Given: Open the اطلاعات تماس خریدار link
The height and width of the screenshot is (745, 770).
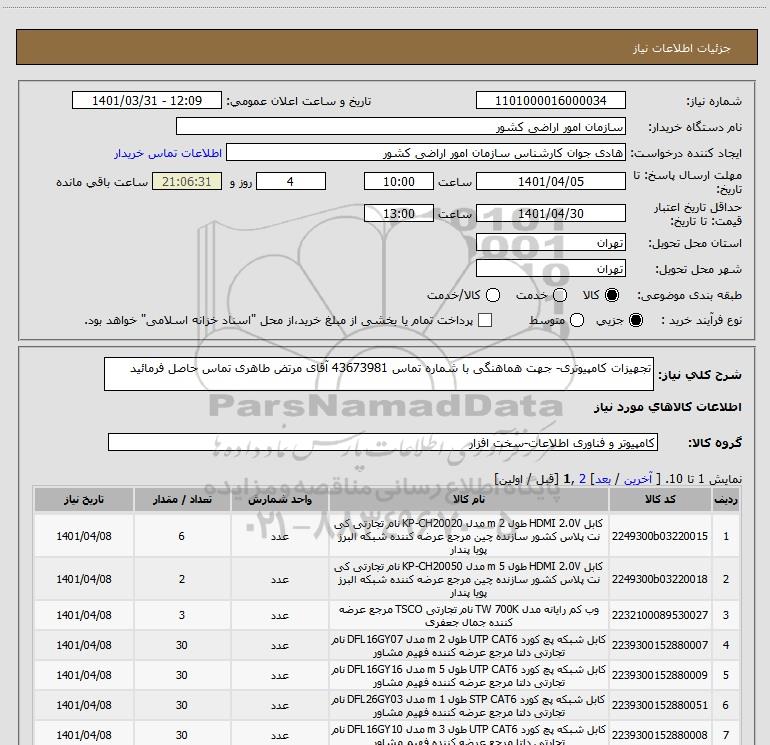Looking at the screenshot, I should tap(168, 153).
